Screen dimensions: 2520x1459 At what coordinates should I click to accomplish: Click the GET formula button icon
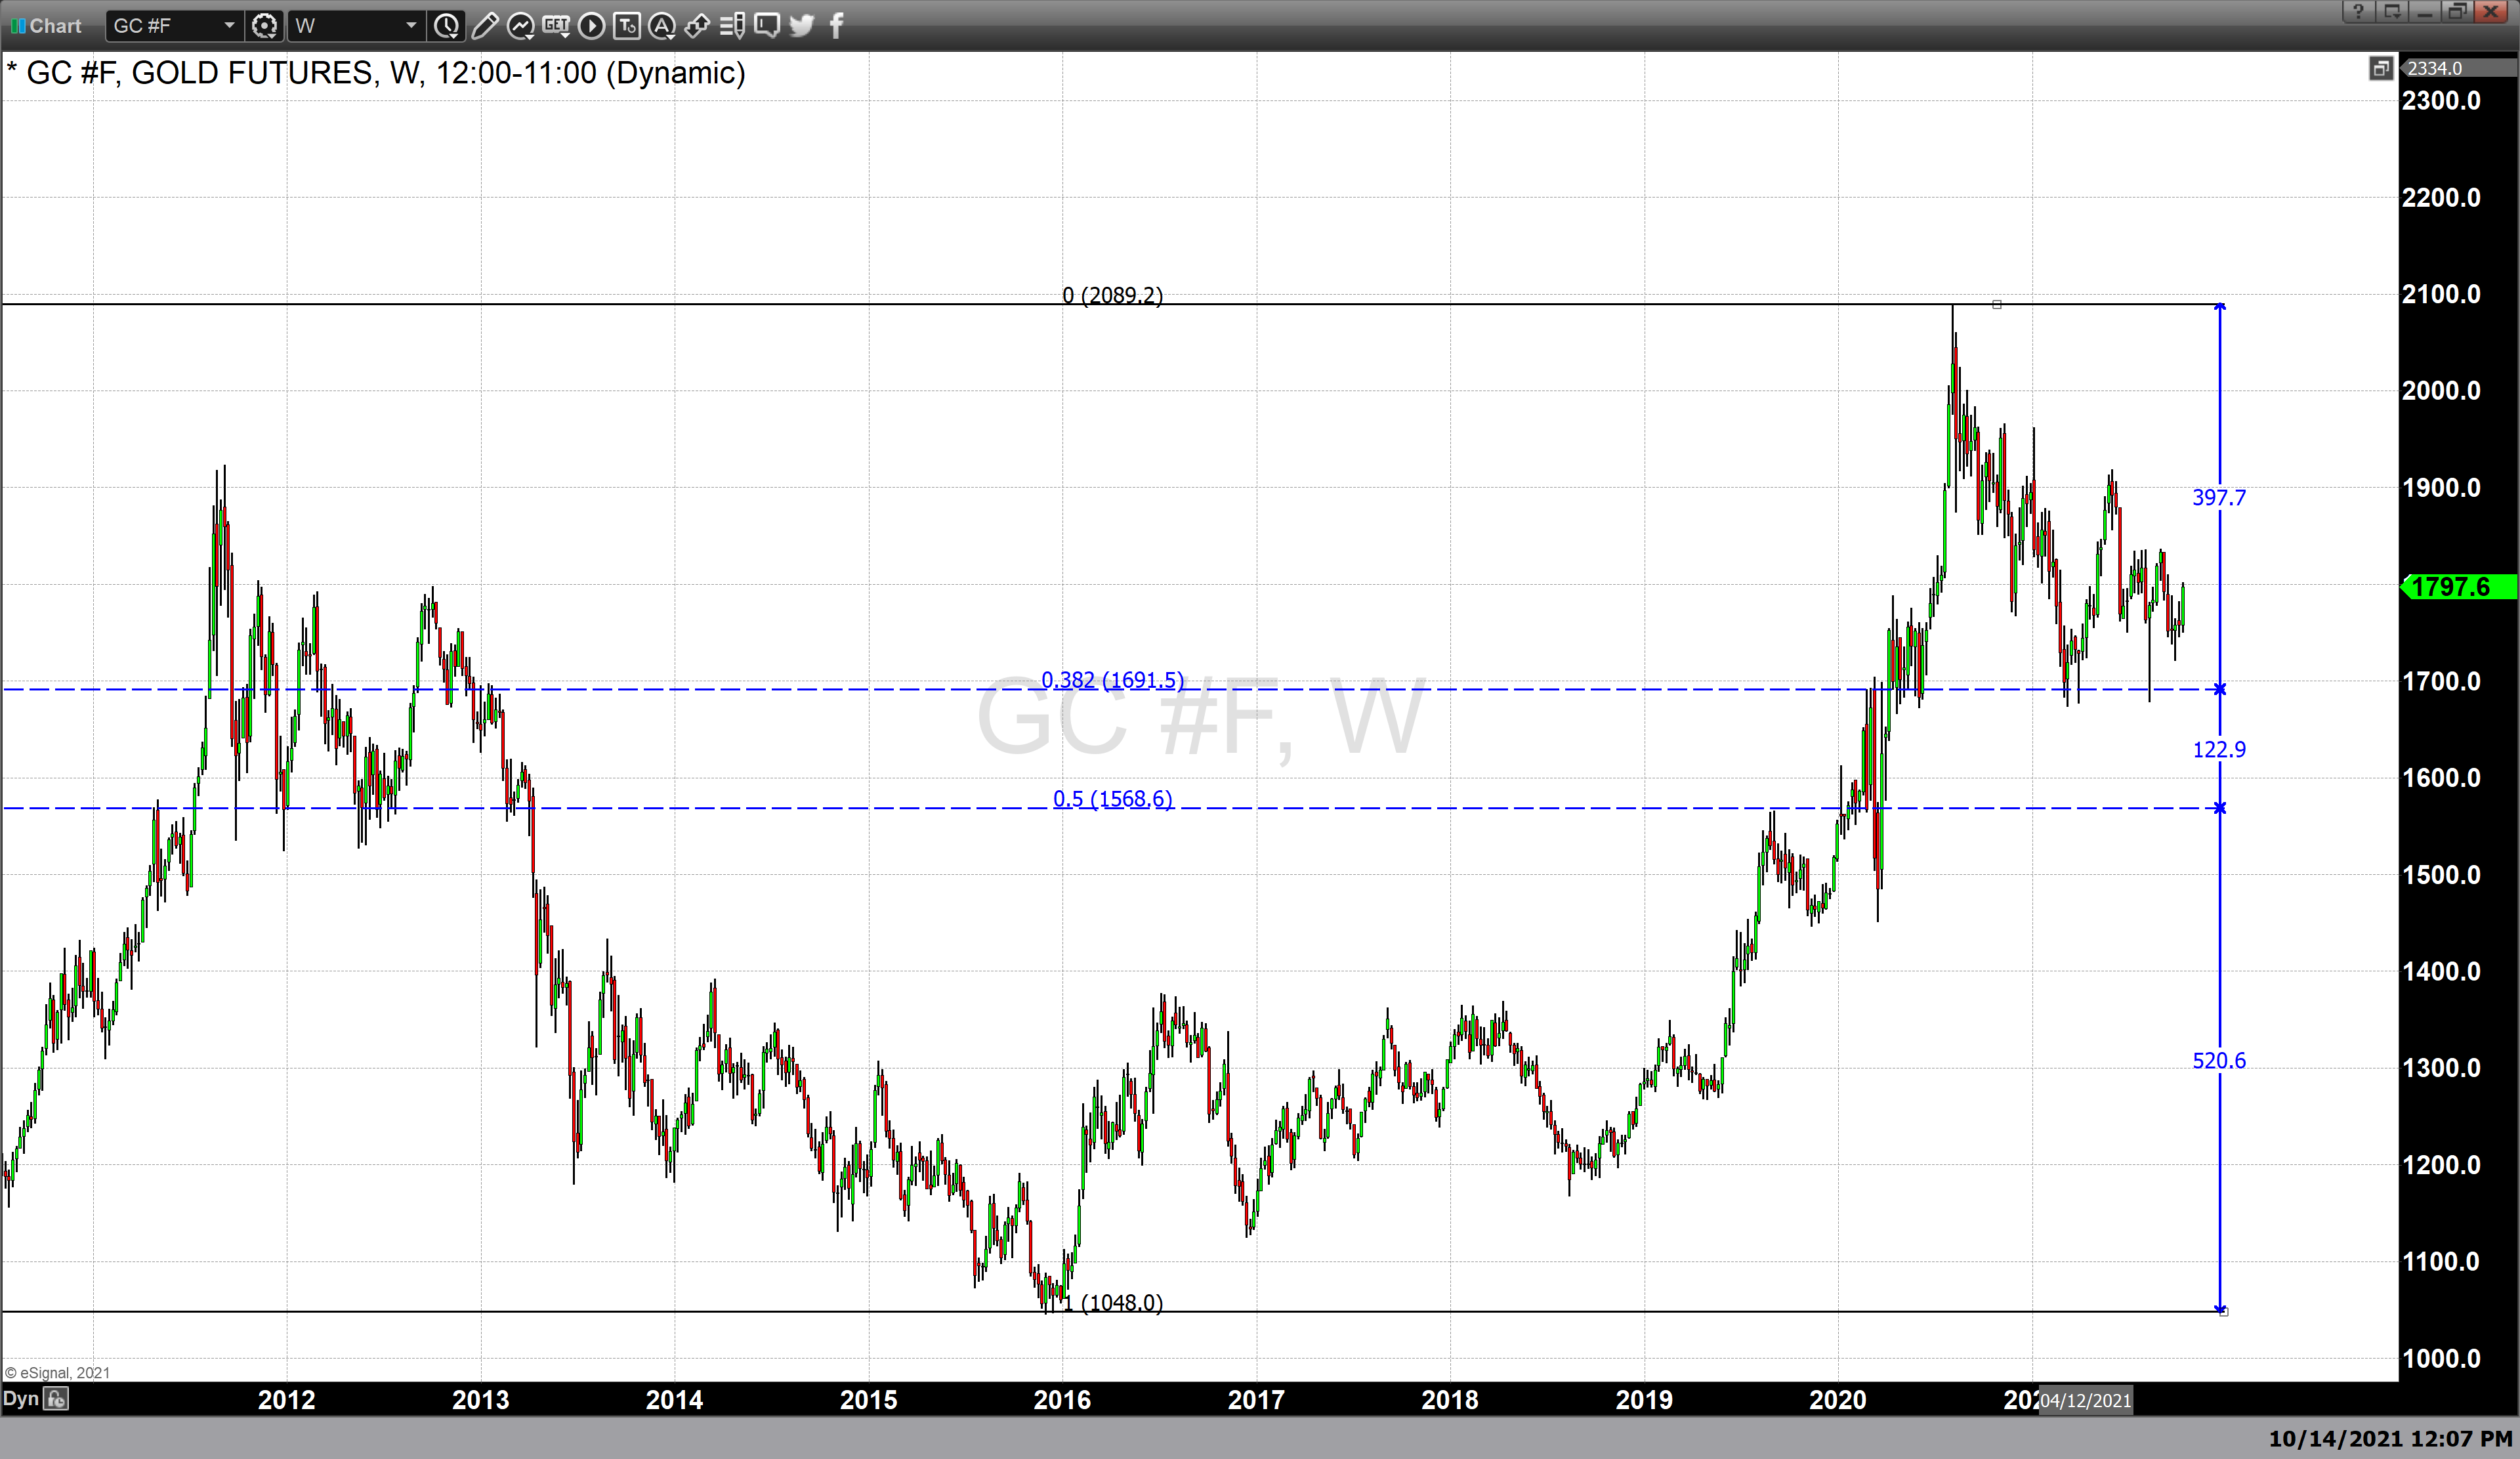tap(556, 26)
